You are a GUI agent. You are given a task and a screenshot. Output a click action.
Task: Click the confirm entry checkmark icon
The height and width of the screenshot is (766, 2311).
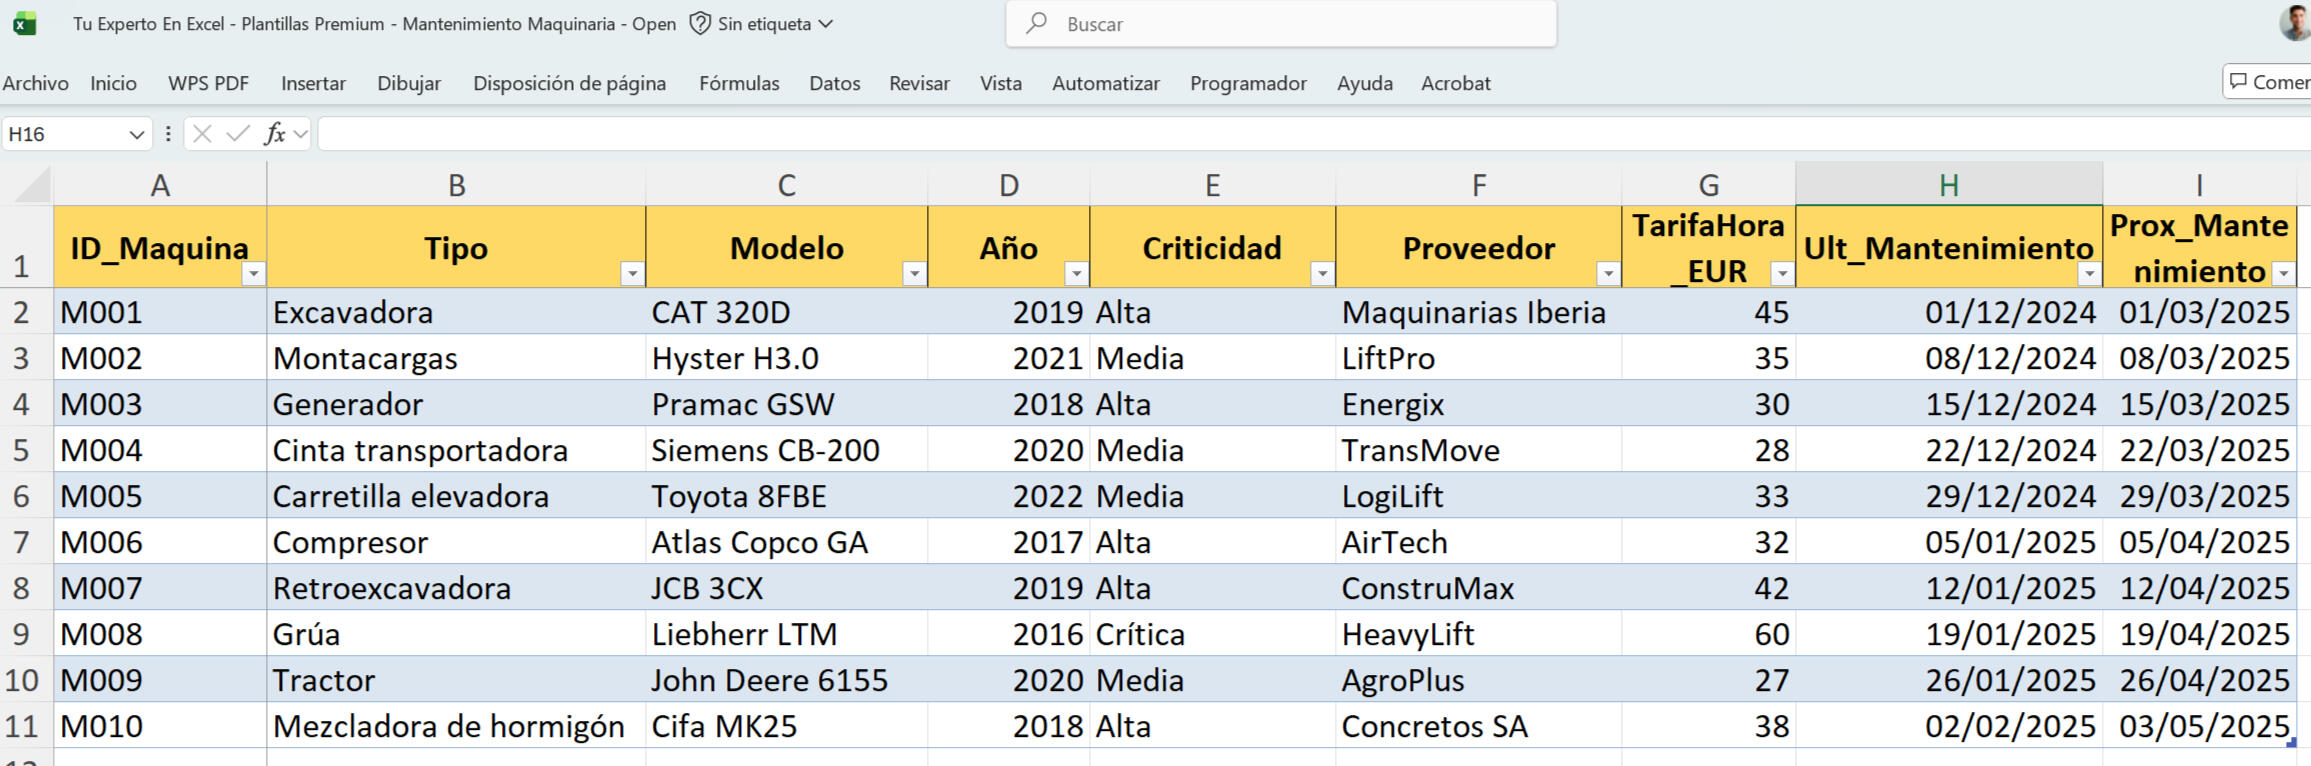[x=238, y=134]
